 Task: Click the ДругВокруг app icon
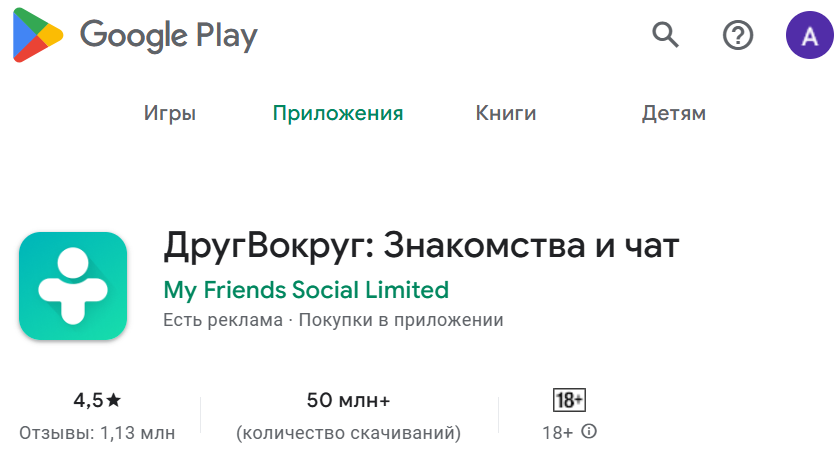74,285
